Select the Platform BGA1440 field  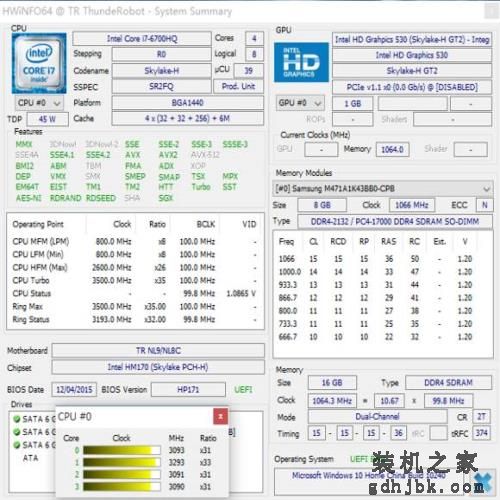pos(188,103)
